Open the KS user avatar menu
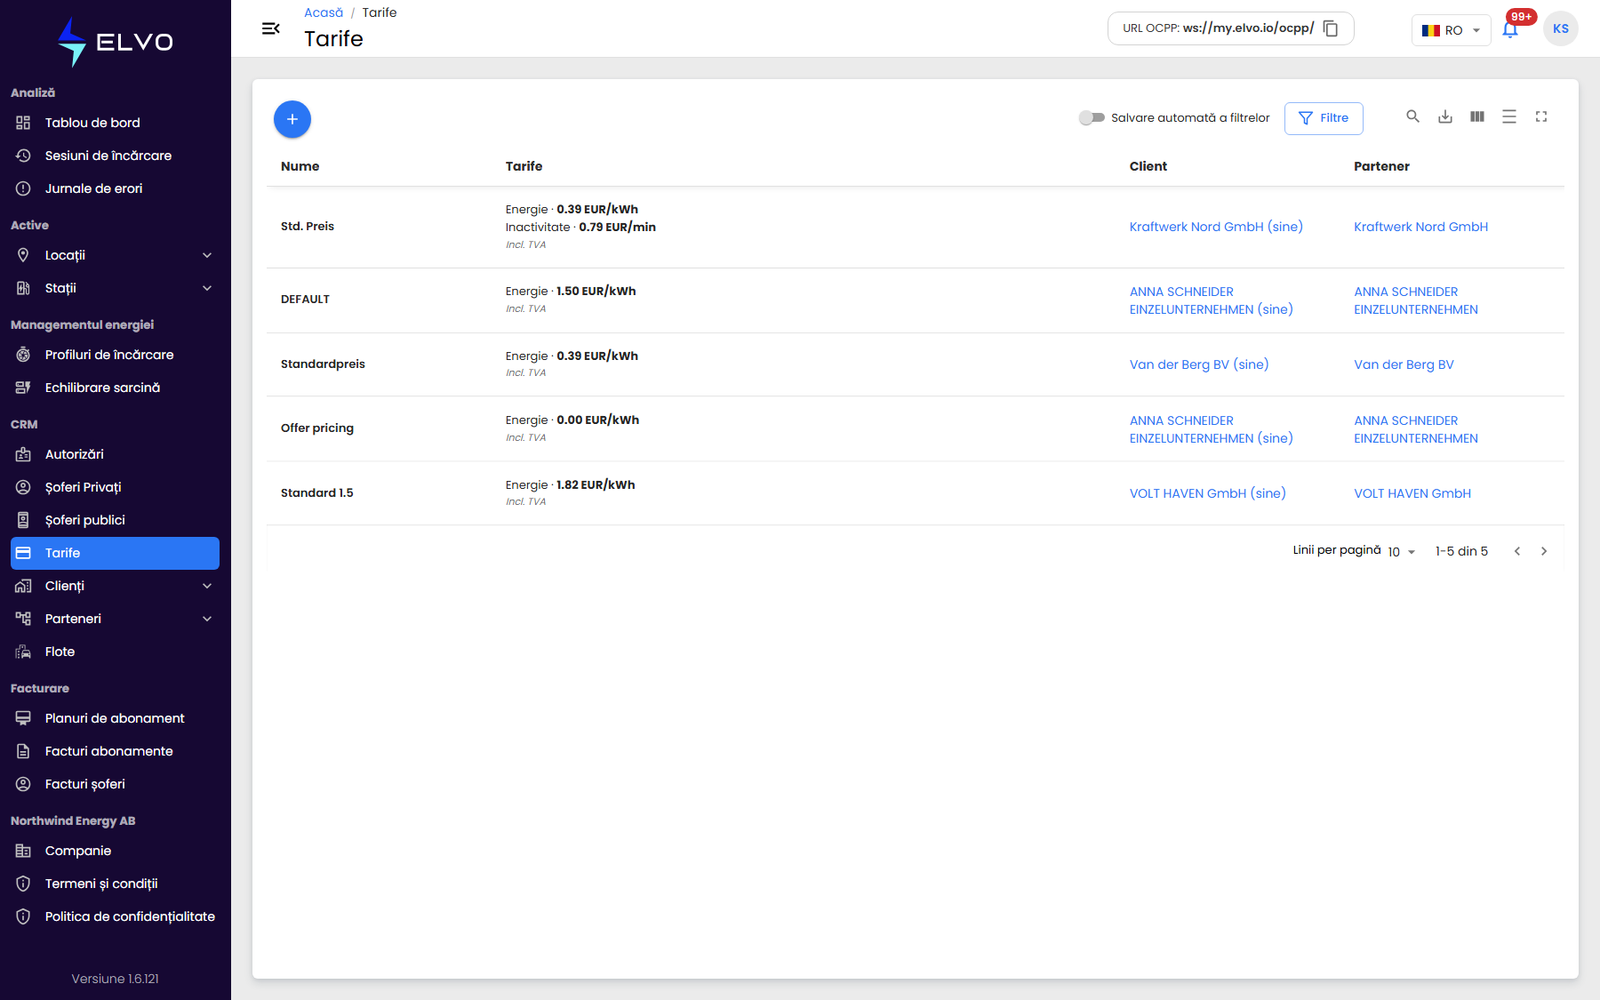Image resolution: width=1600 pixels, height=1000 pixels. pyautogui.click(x=1560, y=29)
